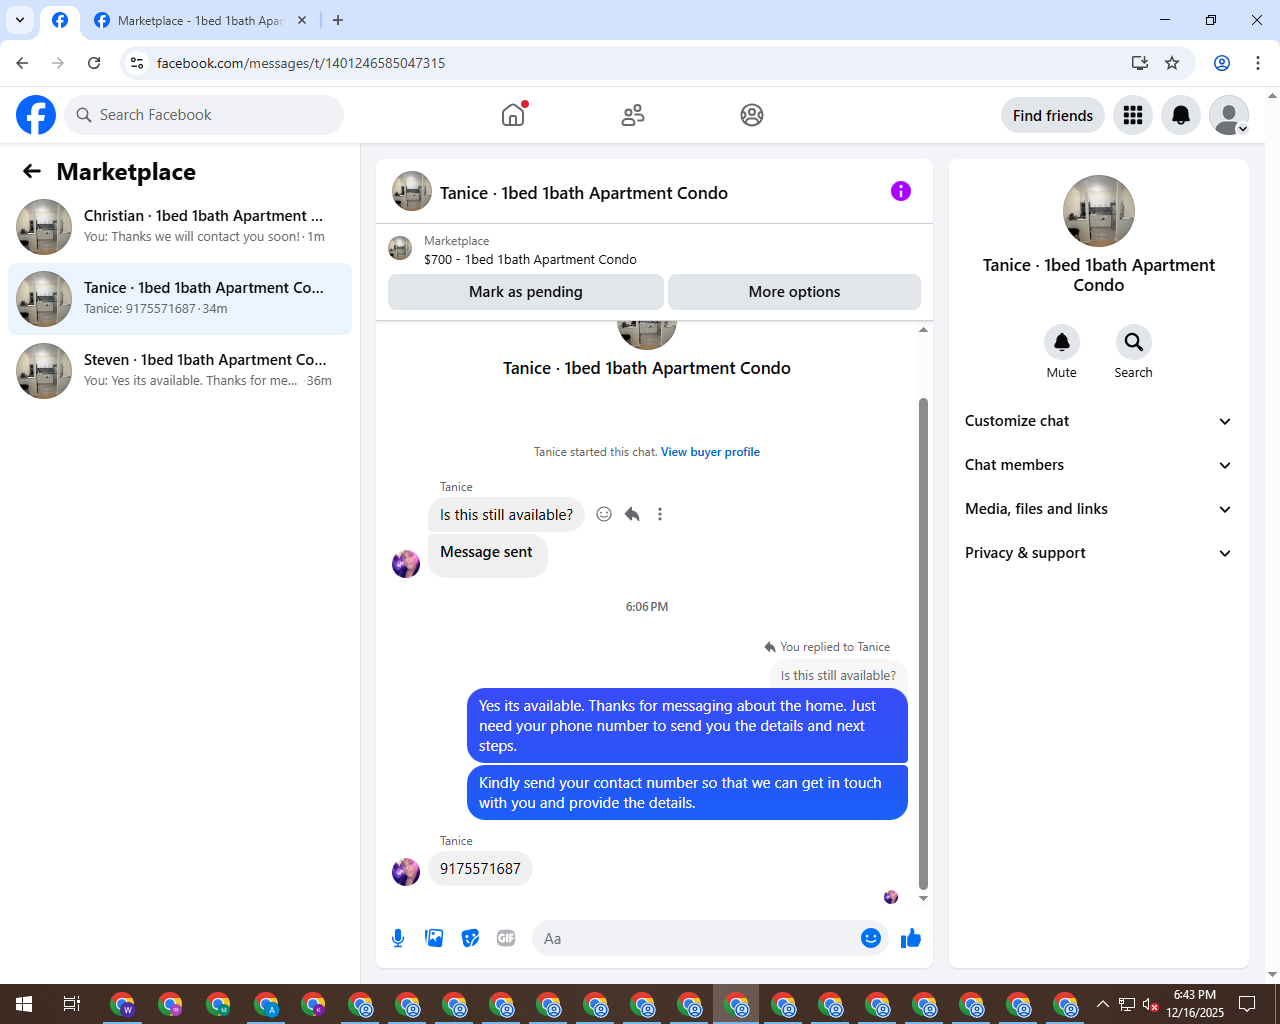
Task: Click the More options button
Action: (x=794, y=292)
